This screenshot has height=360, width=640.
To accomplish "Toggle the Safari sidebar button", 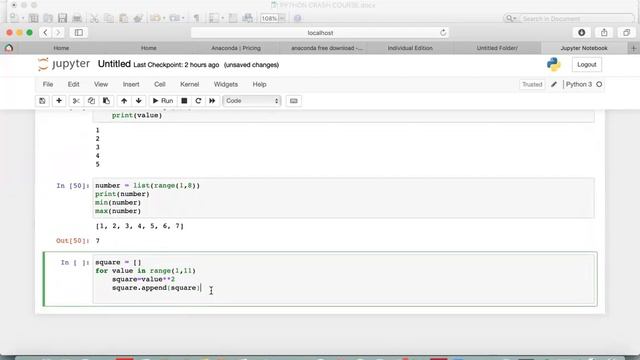I will 79,33.
